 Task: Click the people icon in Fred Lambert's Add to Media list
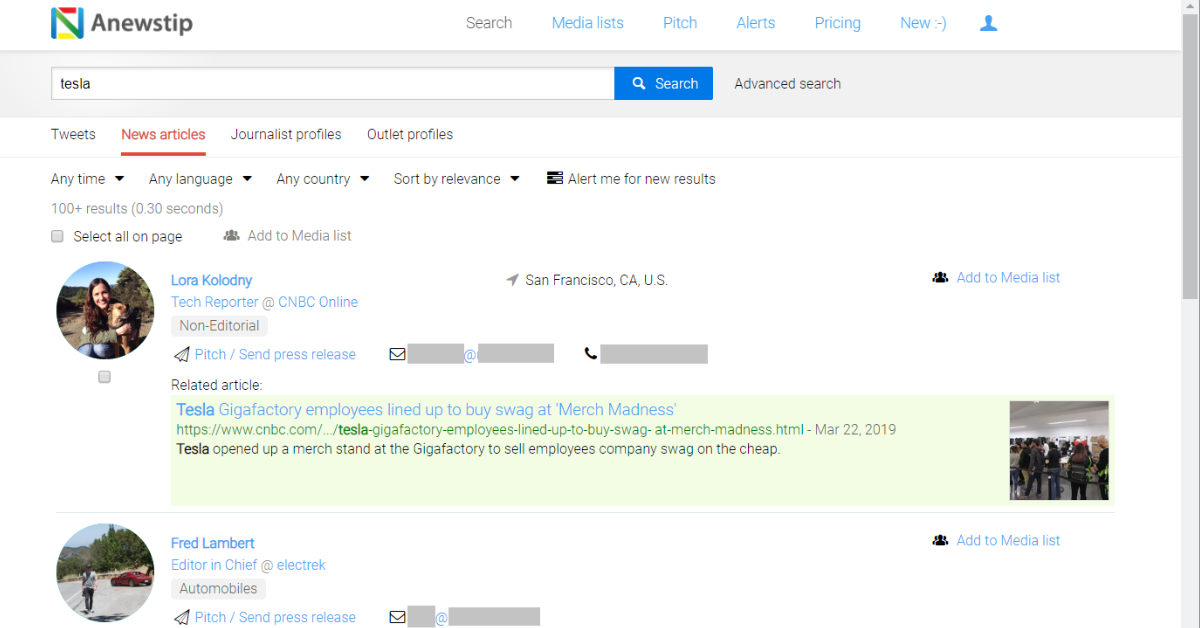(940, 541)
